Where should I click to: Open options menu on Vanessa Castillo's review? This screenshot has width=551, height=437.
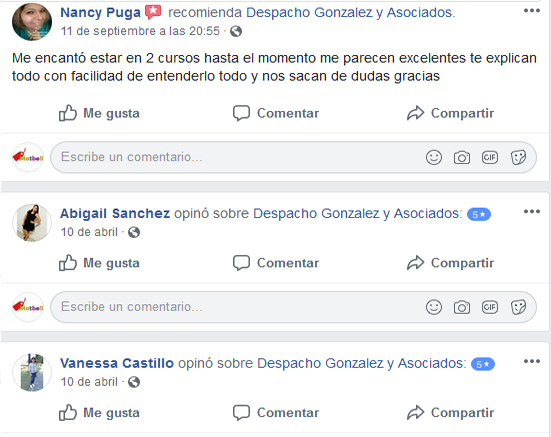click(x=532, y=361)
